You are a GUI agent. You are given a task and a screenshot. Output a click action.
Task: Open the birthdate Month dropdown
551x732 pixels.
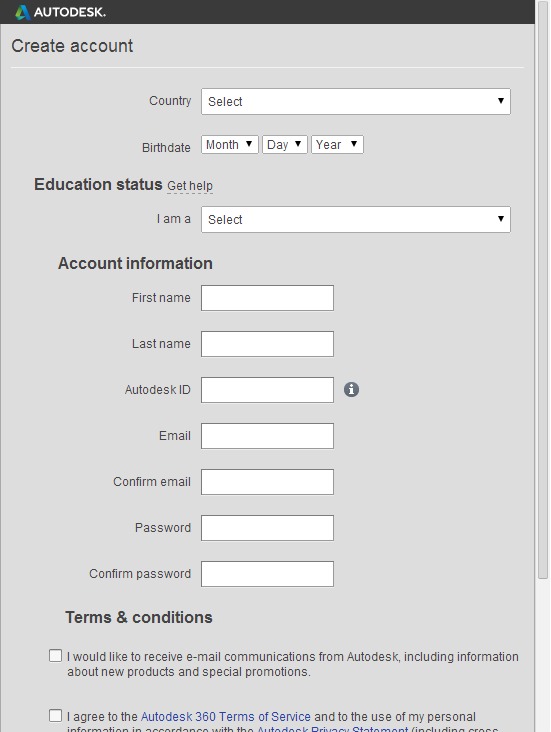[x=229, y=145]
